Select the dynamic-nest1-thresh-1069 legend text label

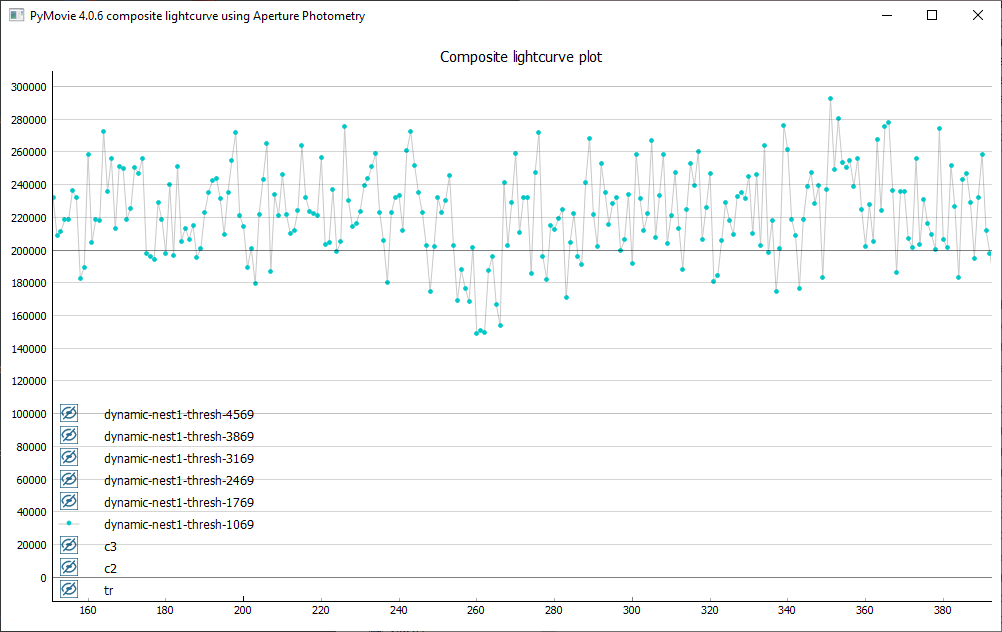178,525
